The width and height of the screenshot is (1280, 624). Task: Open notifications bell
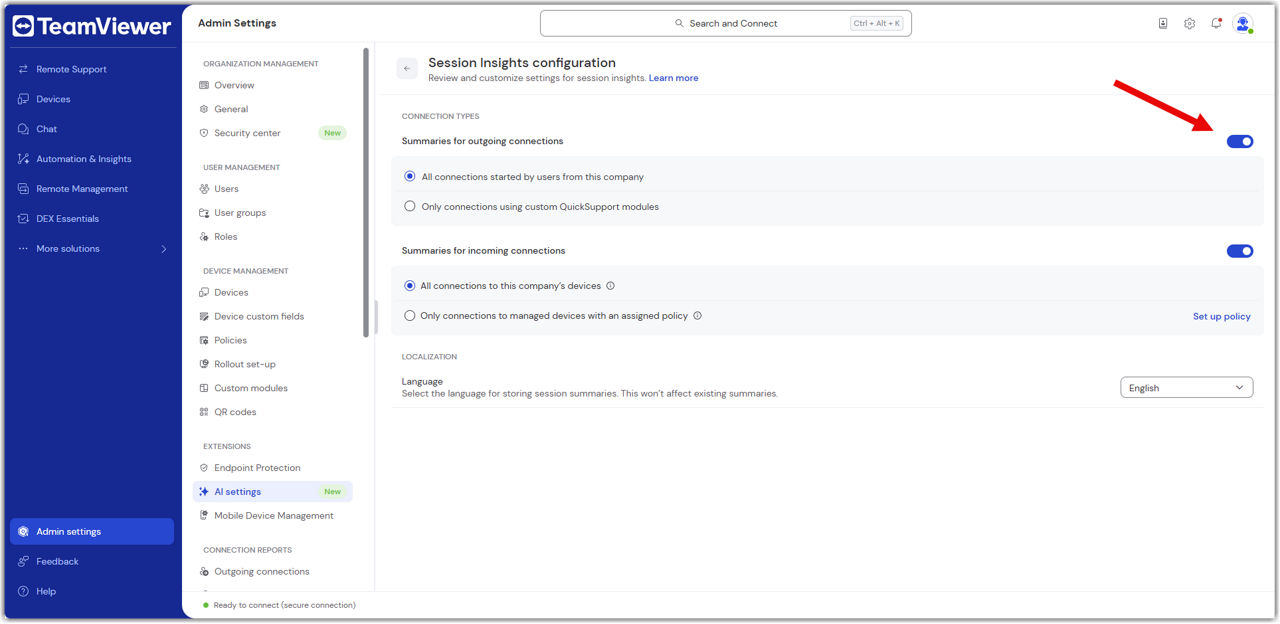click(1216, 23)
